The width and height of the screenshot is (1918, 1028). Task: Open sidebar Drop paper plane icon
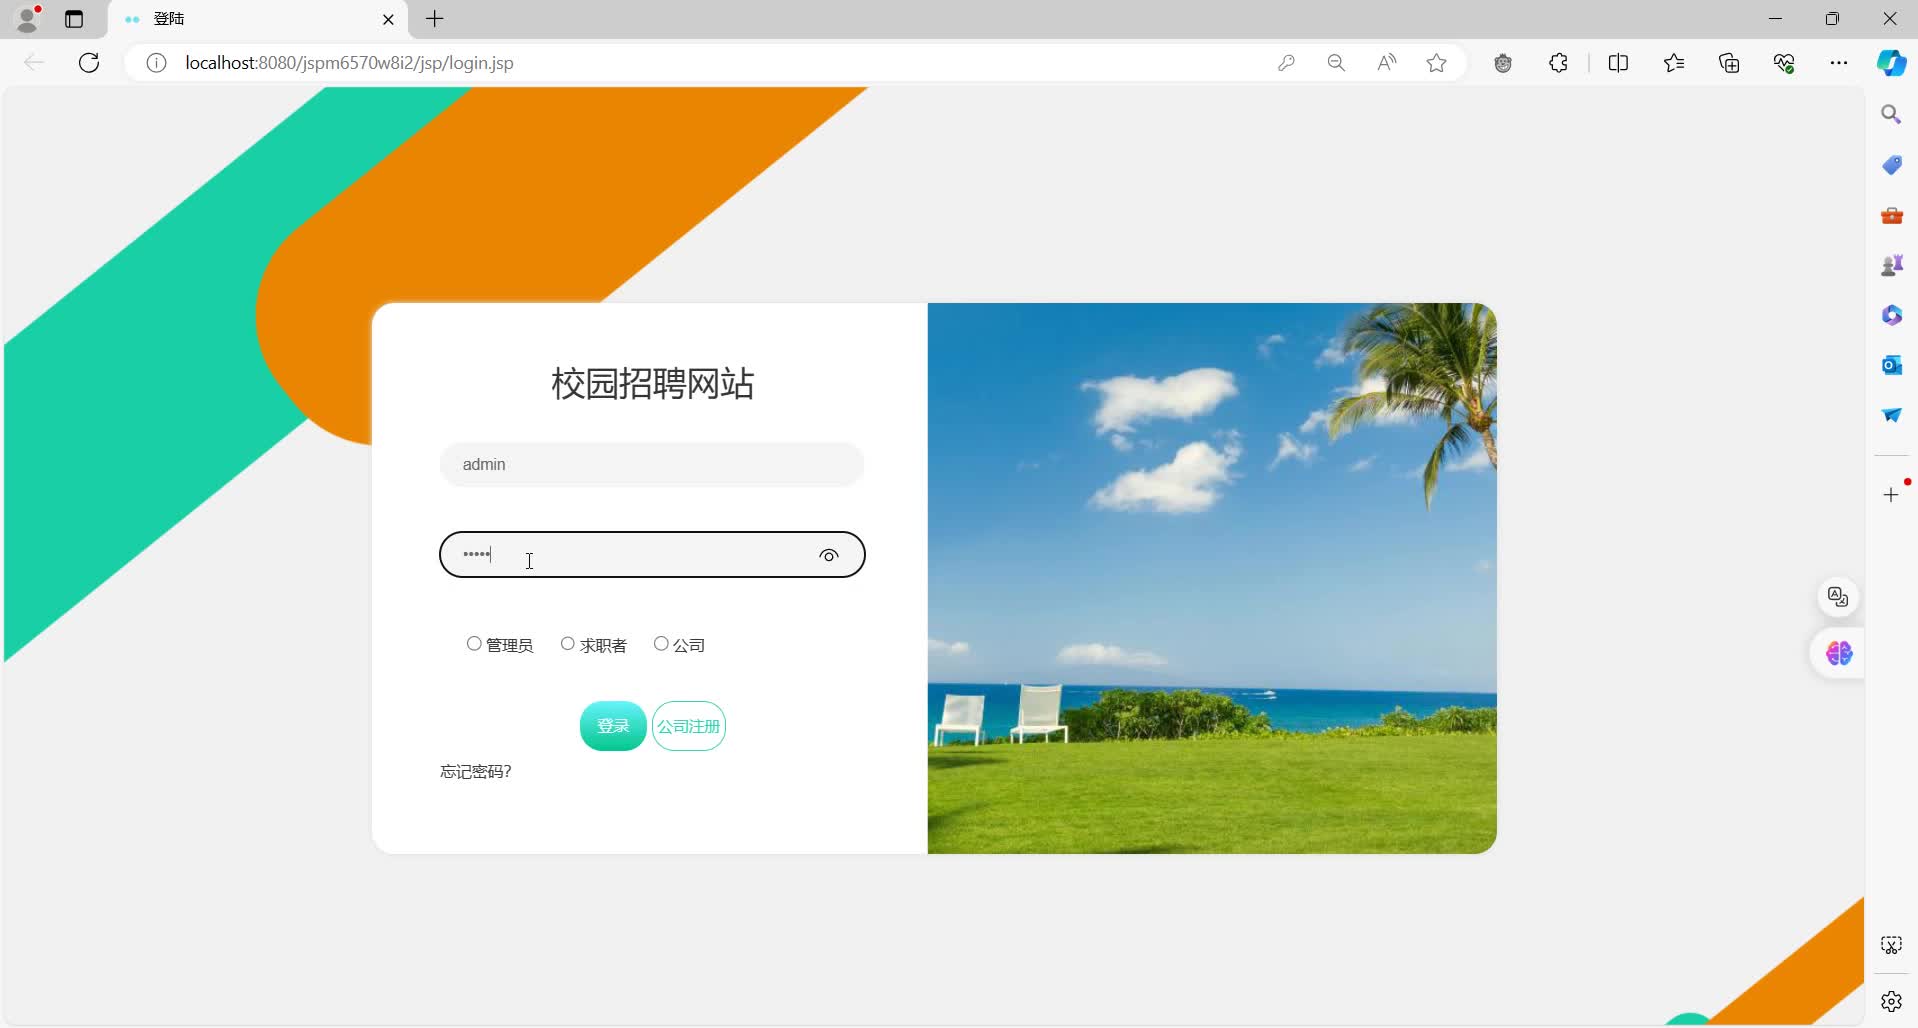click(1891, 415)
